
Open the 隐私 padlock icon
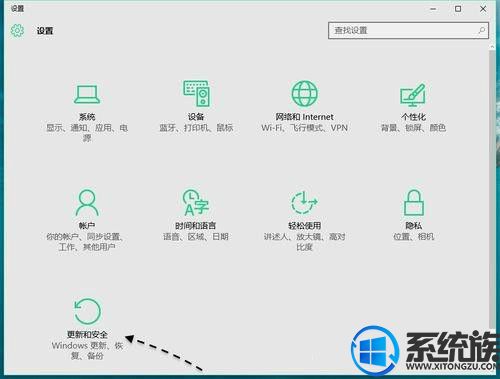pos(413,202)
